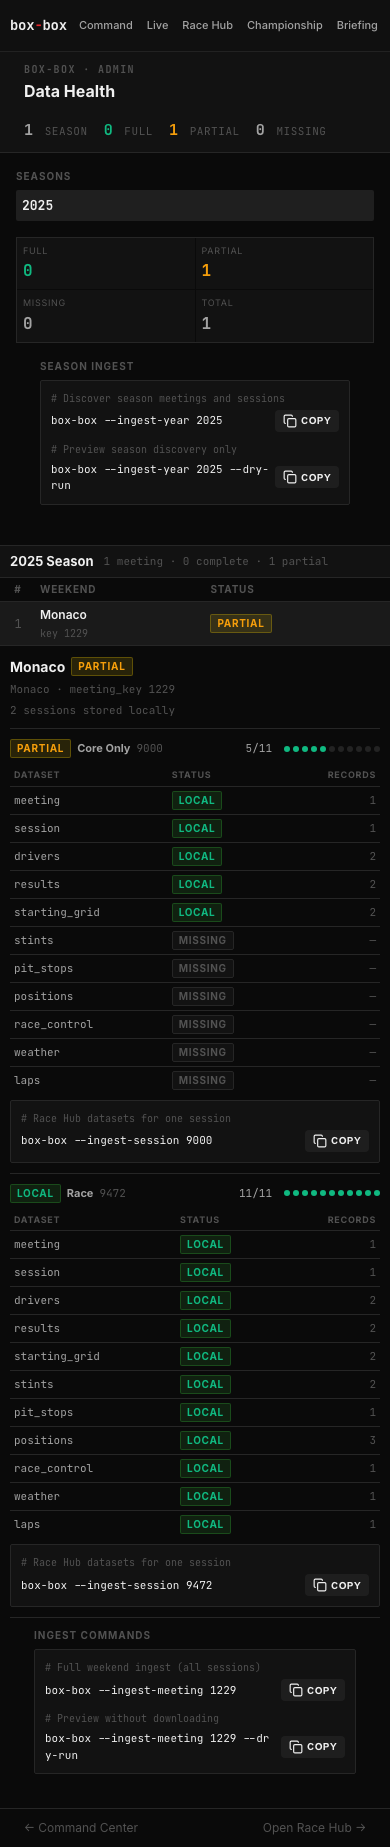Screen dimensions: 390x1847
Task: Copy the ingest-meeting 1229 command
Action: coord(313,1690)
